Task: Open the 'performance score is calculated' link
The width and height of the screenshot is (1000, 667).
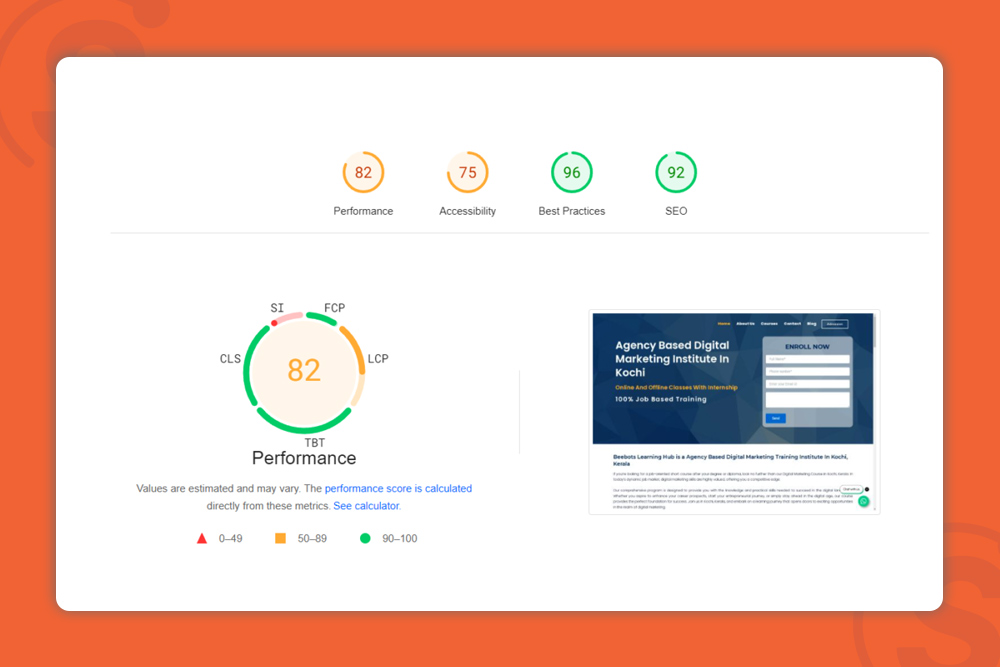Action: click(398, 488)
